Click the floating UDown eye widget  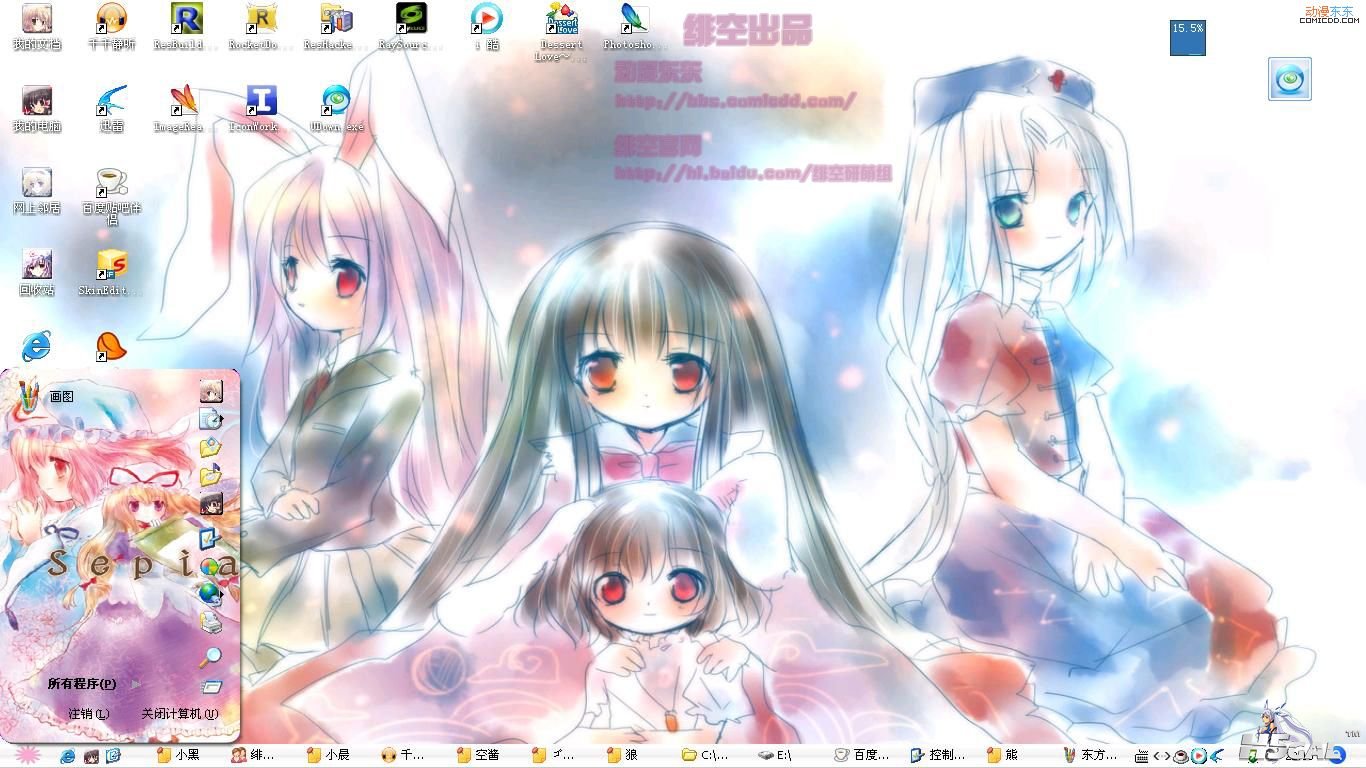click(x=1290, y=79)
